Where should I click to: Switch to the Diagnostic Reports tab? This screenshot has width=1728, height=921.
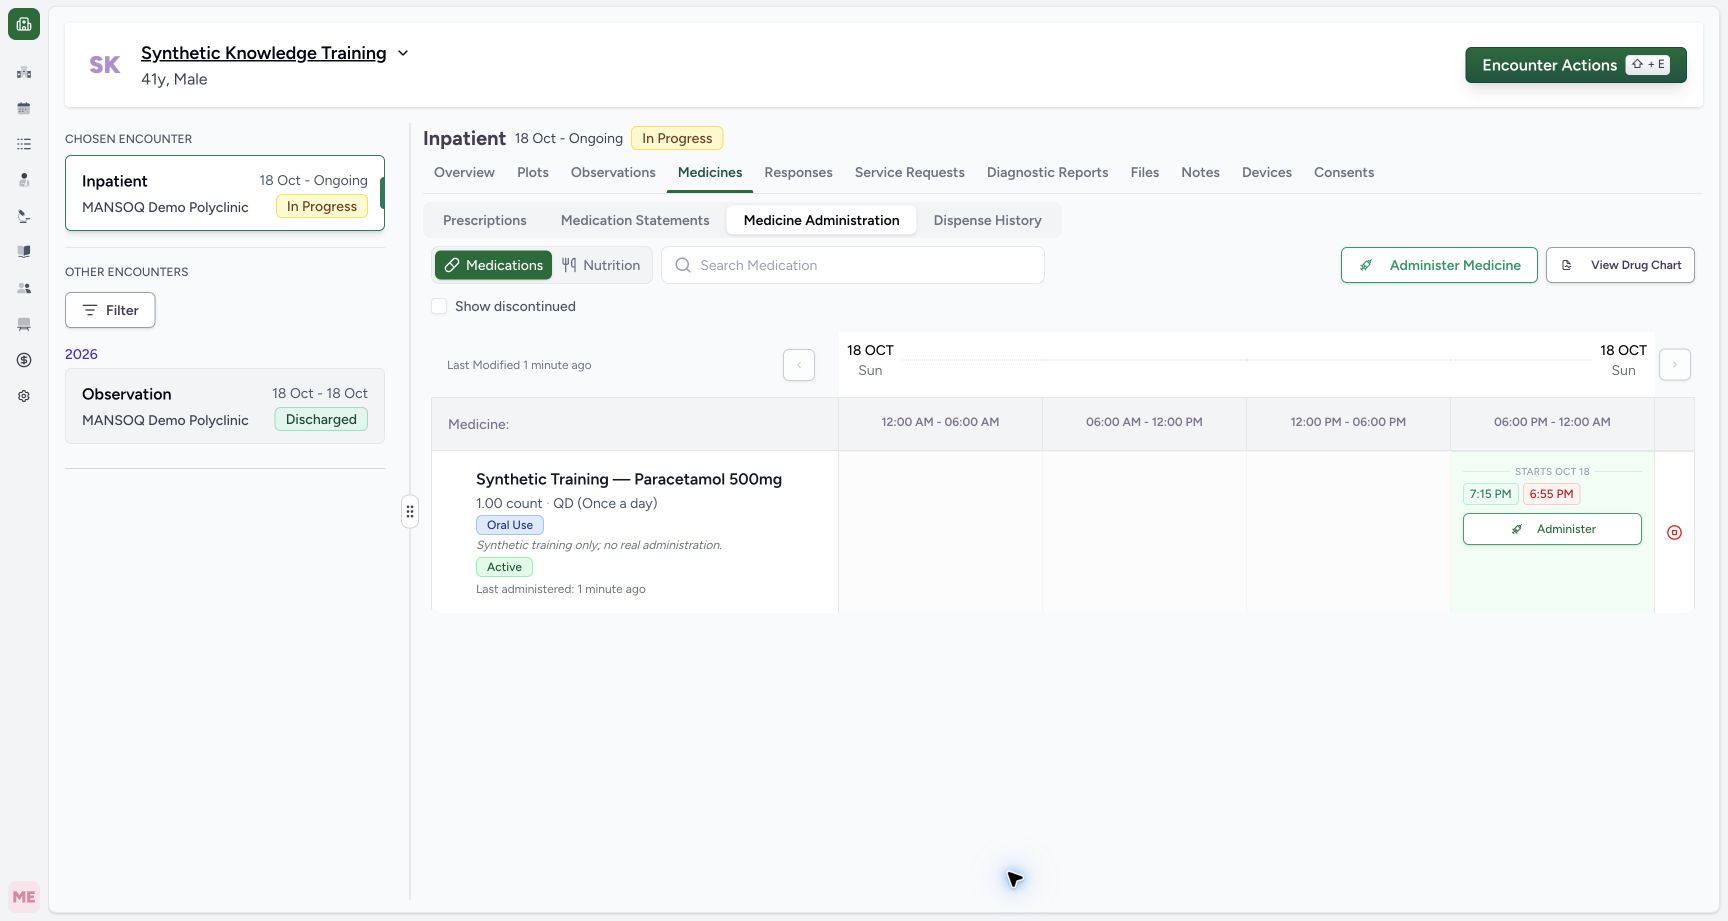coord(1047,172)
